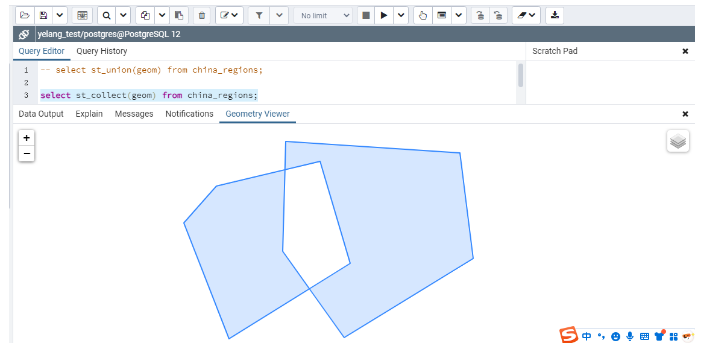Expand the copy options dropdown arrow
Image resolution: width=704 pixels, height=361 pixels.
pyautogui.click(x=162, y=15)
